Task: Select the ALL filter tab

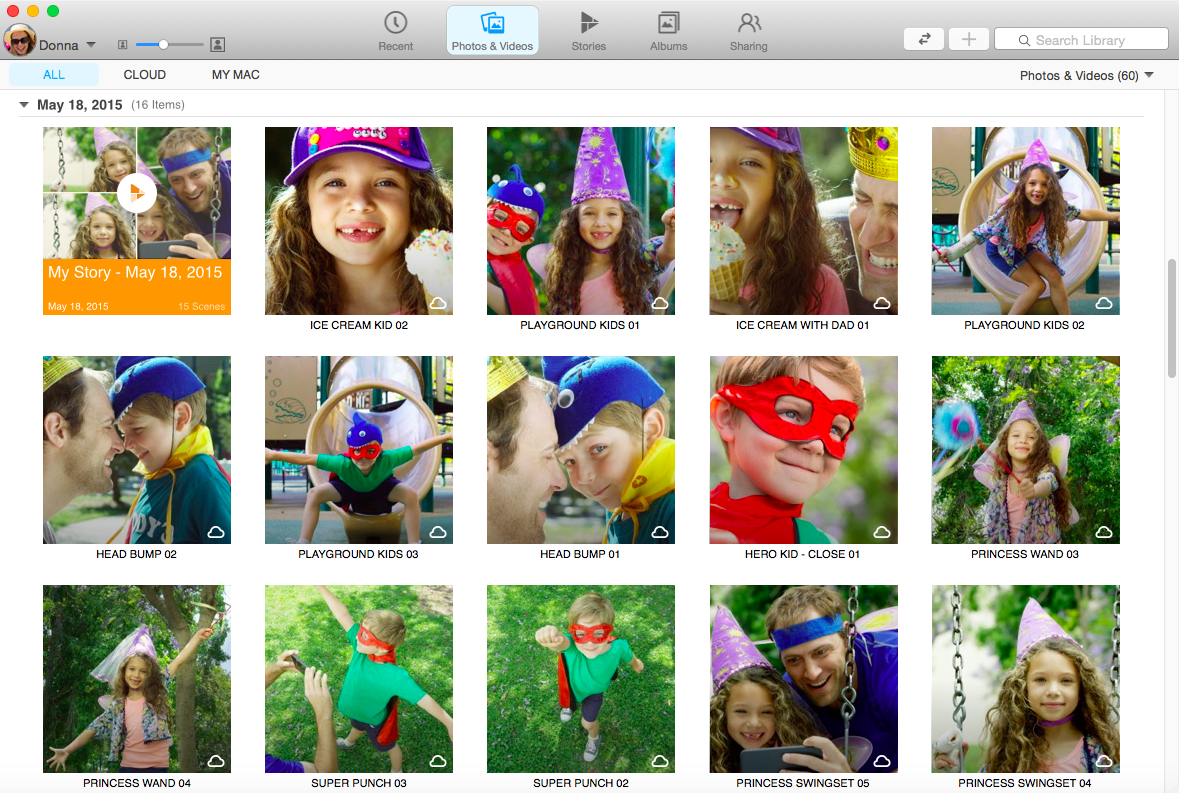Action: click(54, 75)
